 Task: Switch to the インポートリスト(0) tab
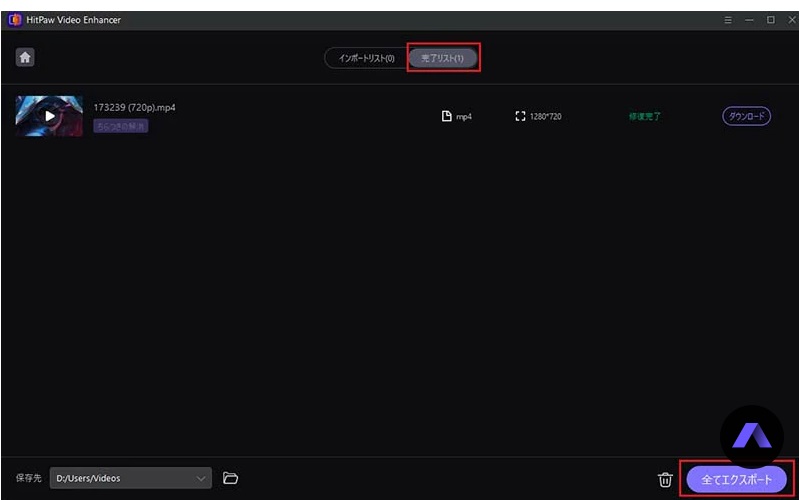point(364,58)
